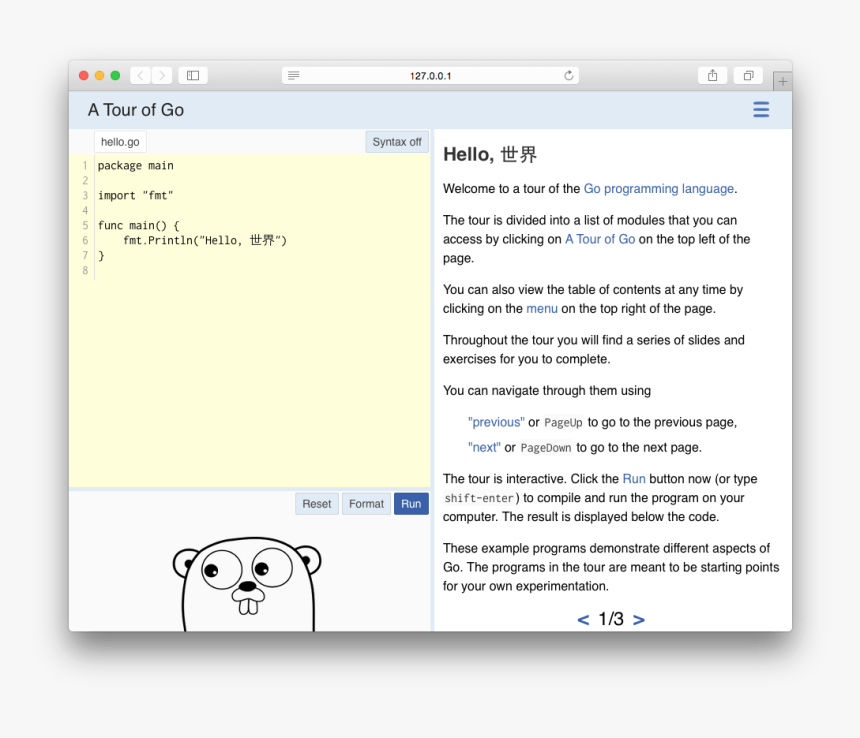Open a new tab with the plus icon
860x738 pixels.
tap(784, 78)
